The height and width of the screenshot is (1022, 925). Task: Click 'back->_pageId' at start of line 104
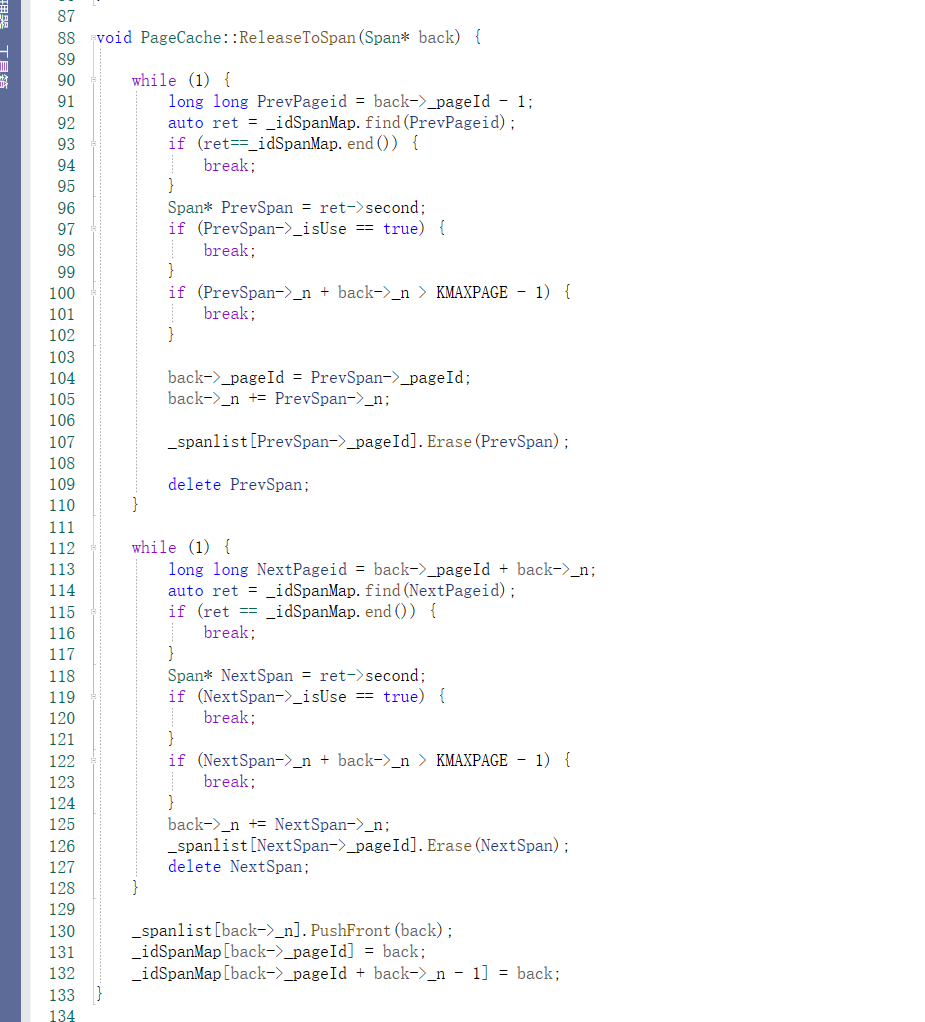226,378
